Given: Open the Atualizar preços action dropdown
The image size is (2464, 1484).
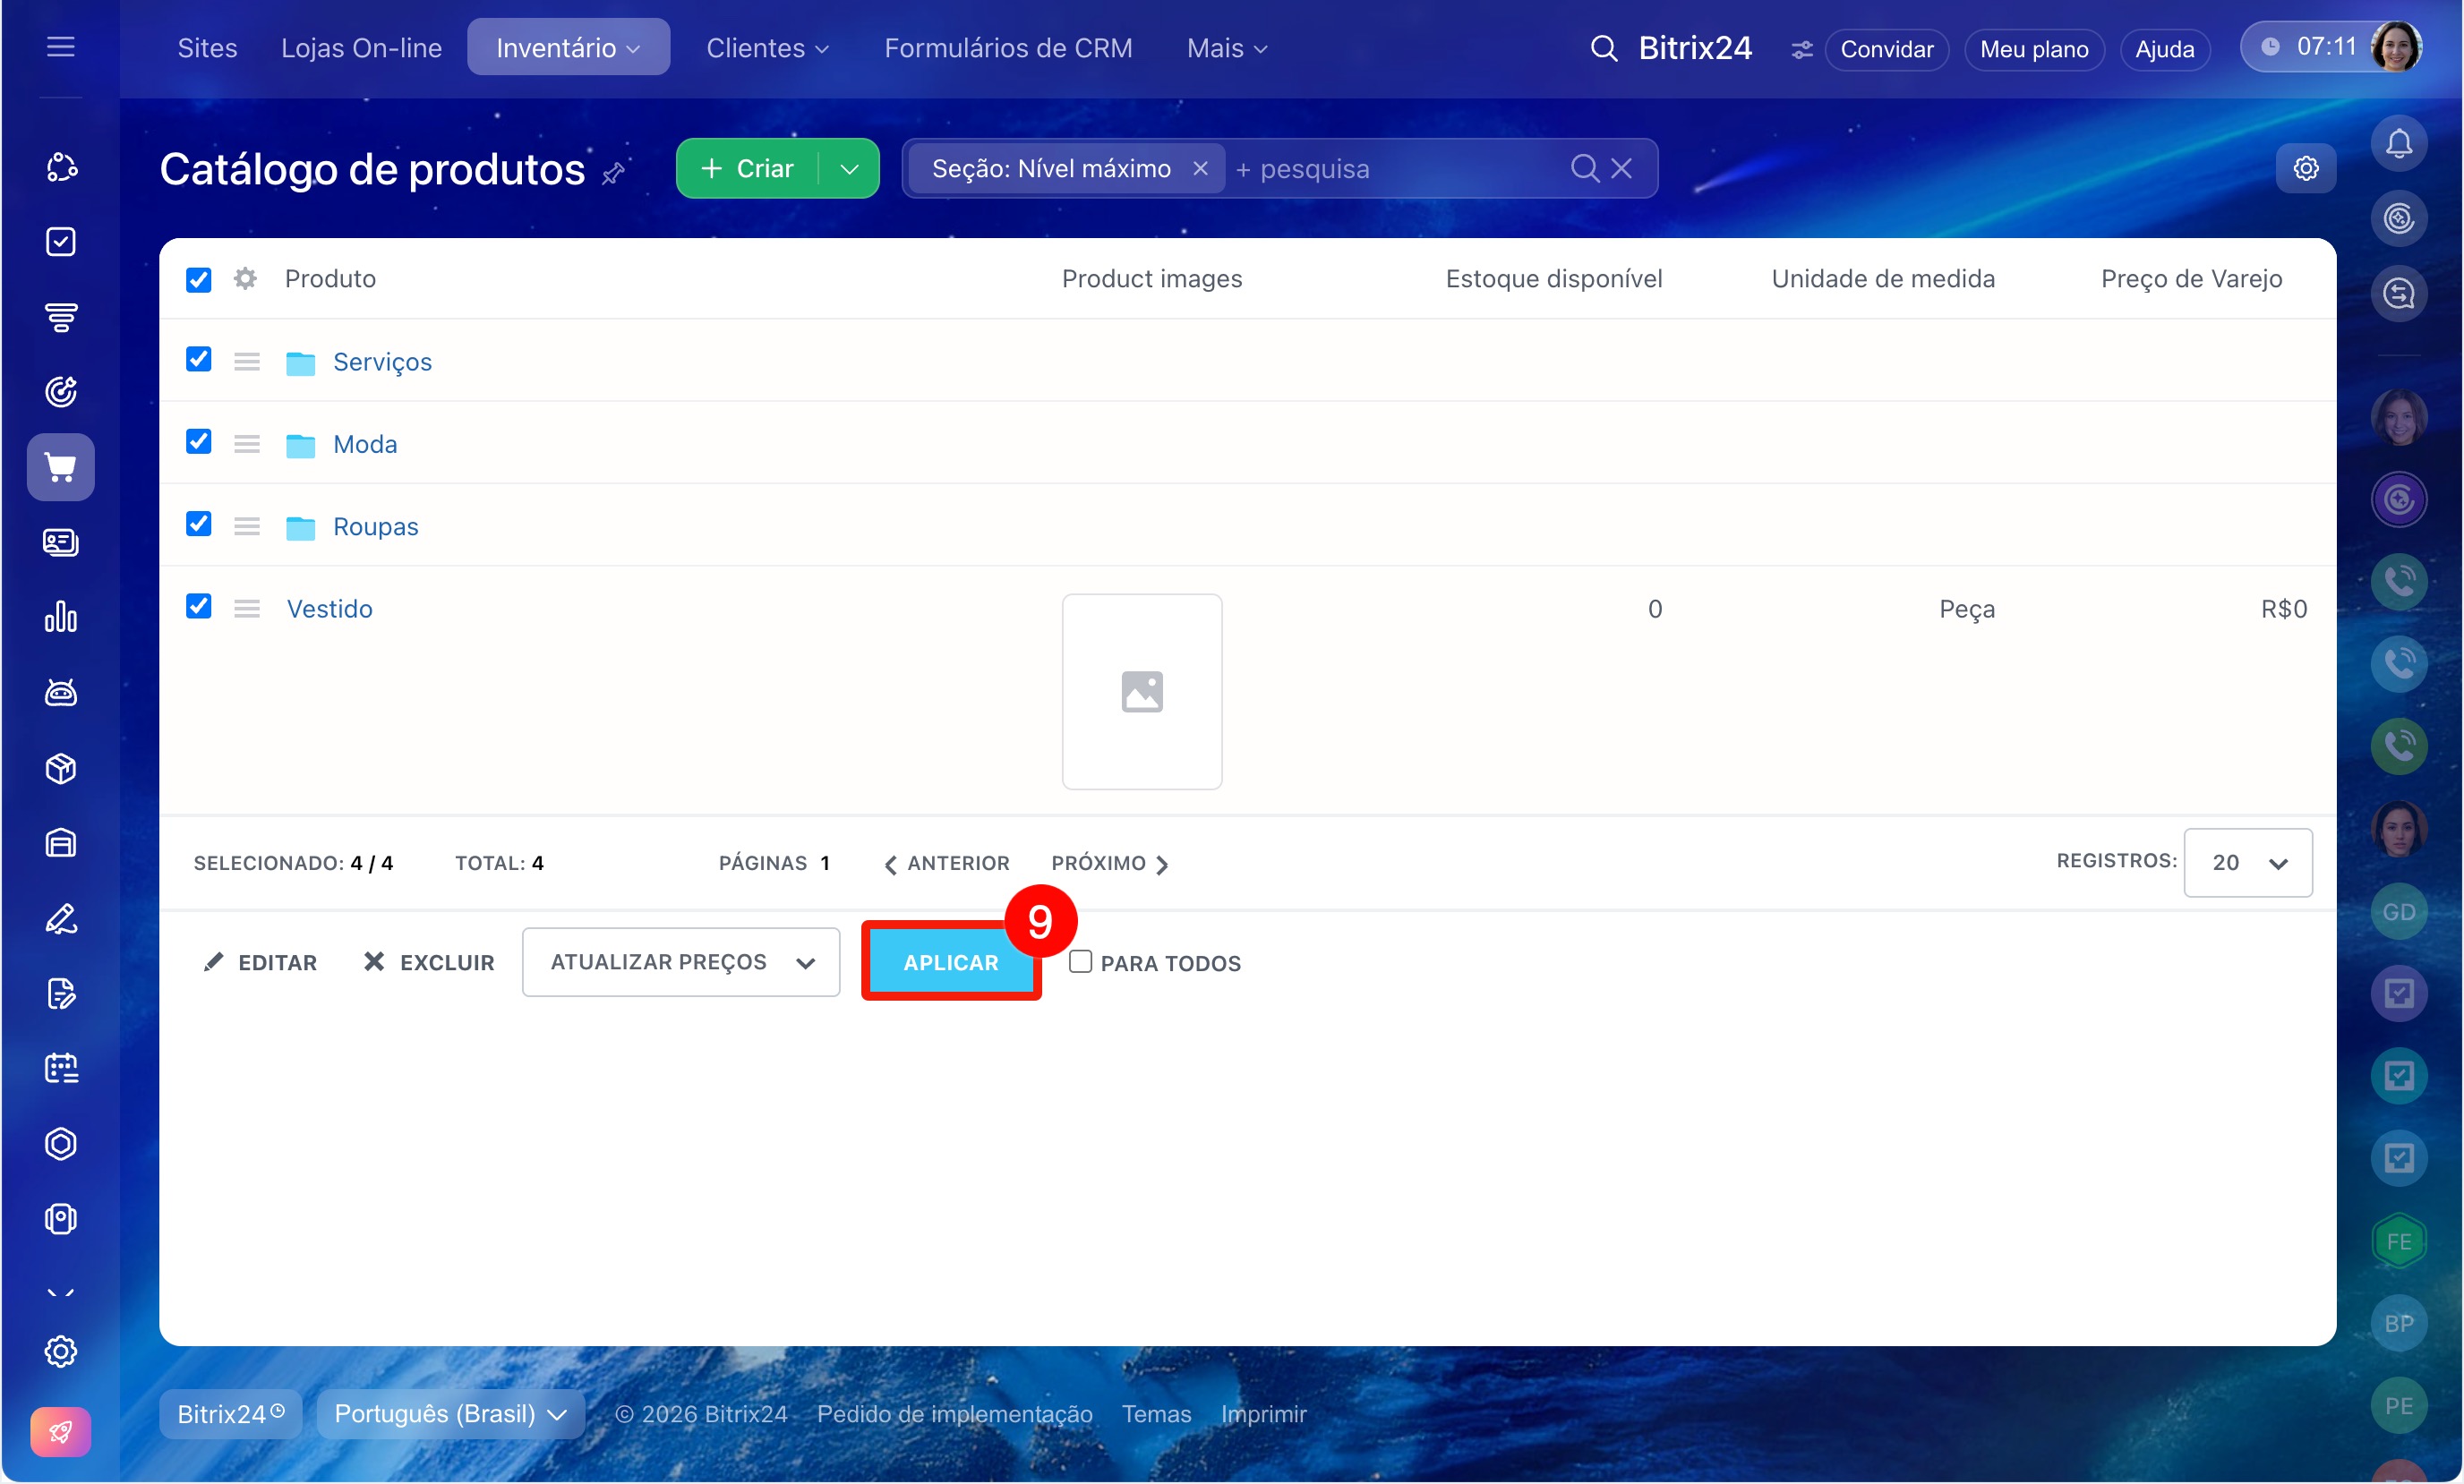Looking at the screenshot, I should pos(680,962).
